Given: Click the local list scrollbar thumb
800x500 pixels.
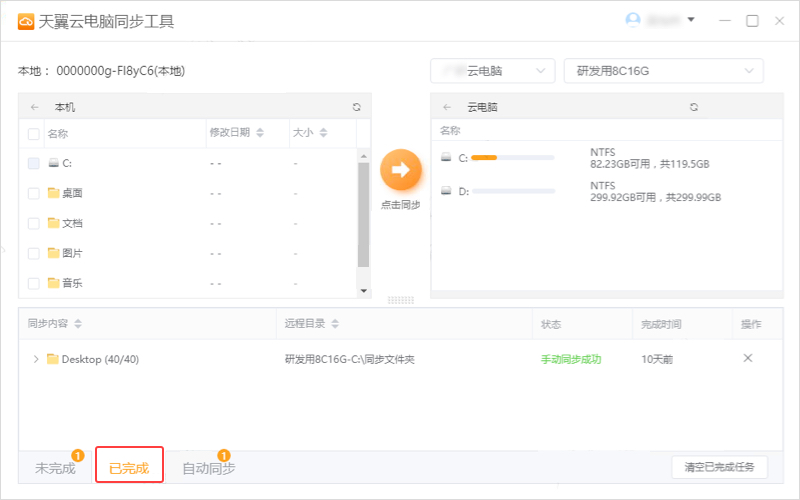Looking at the screenshot, I should tap(363, 215).
